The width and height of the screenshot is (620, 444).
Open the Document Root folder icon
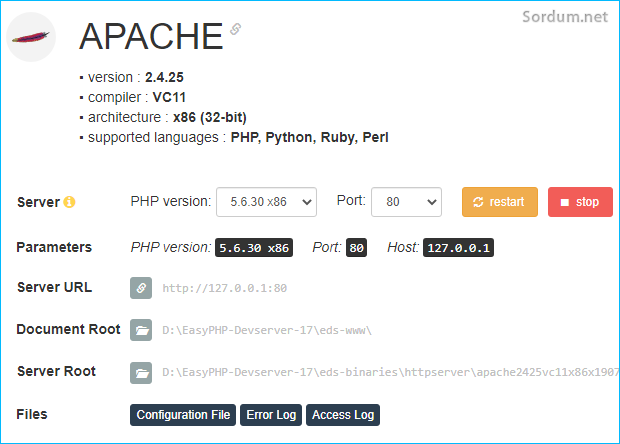[x=141, y=330]
